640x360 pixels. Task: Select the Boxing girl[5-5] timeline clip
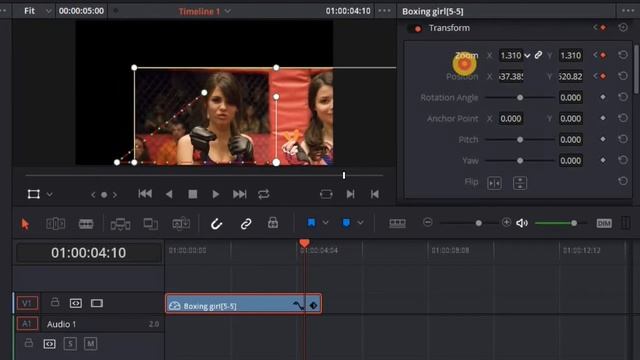[243, 304]
